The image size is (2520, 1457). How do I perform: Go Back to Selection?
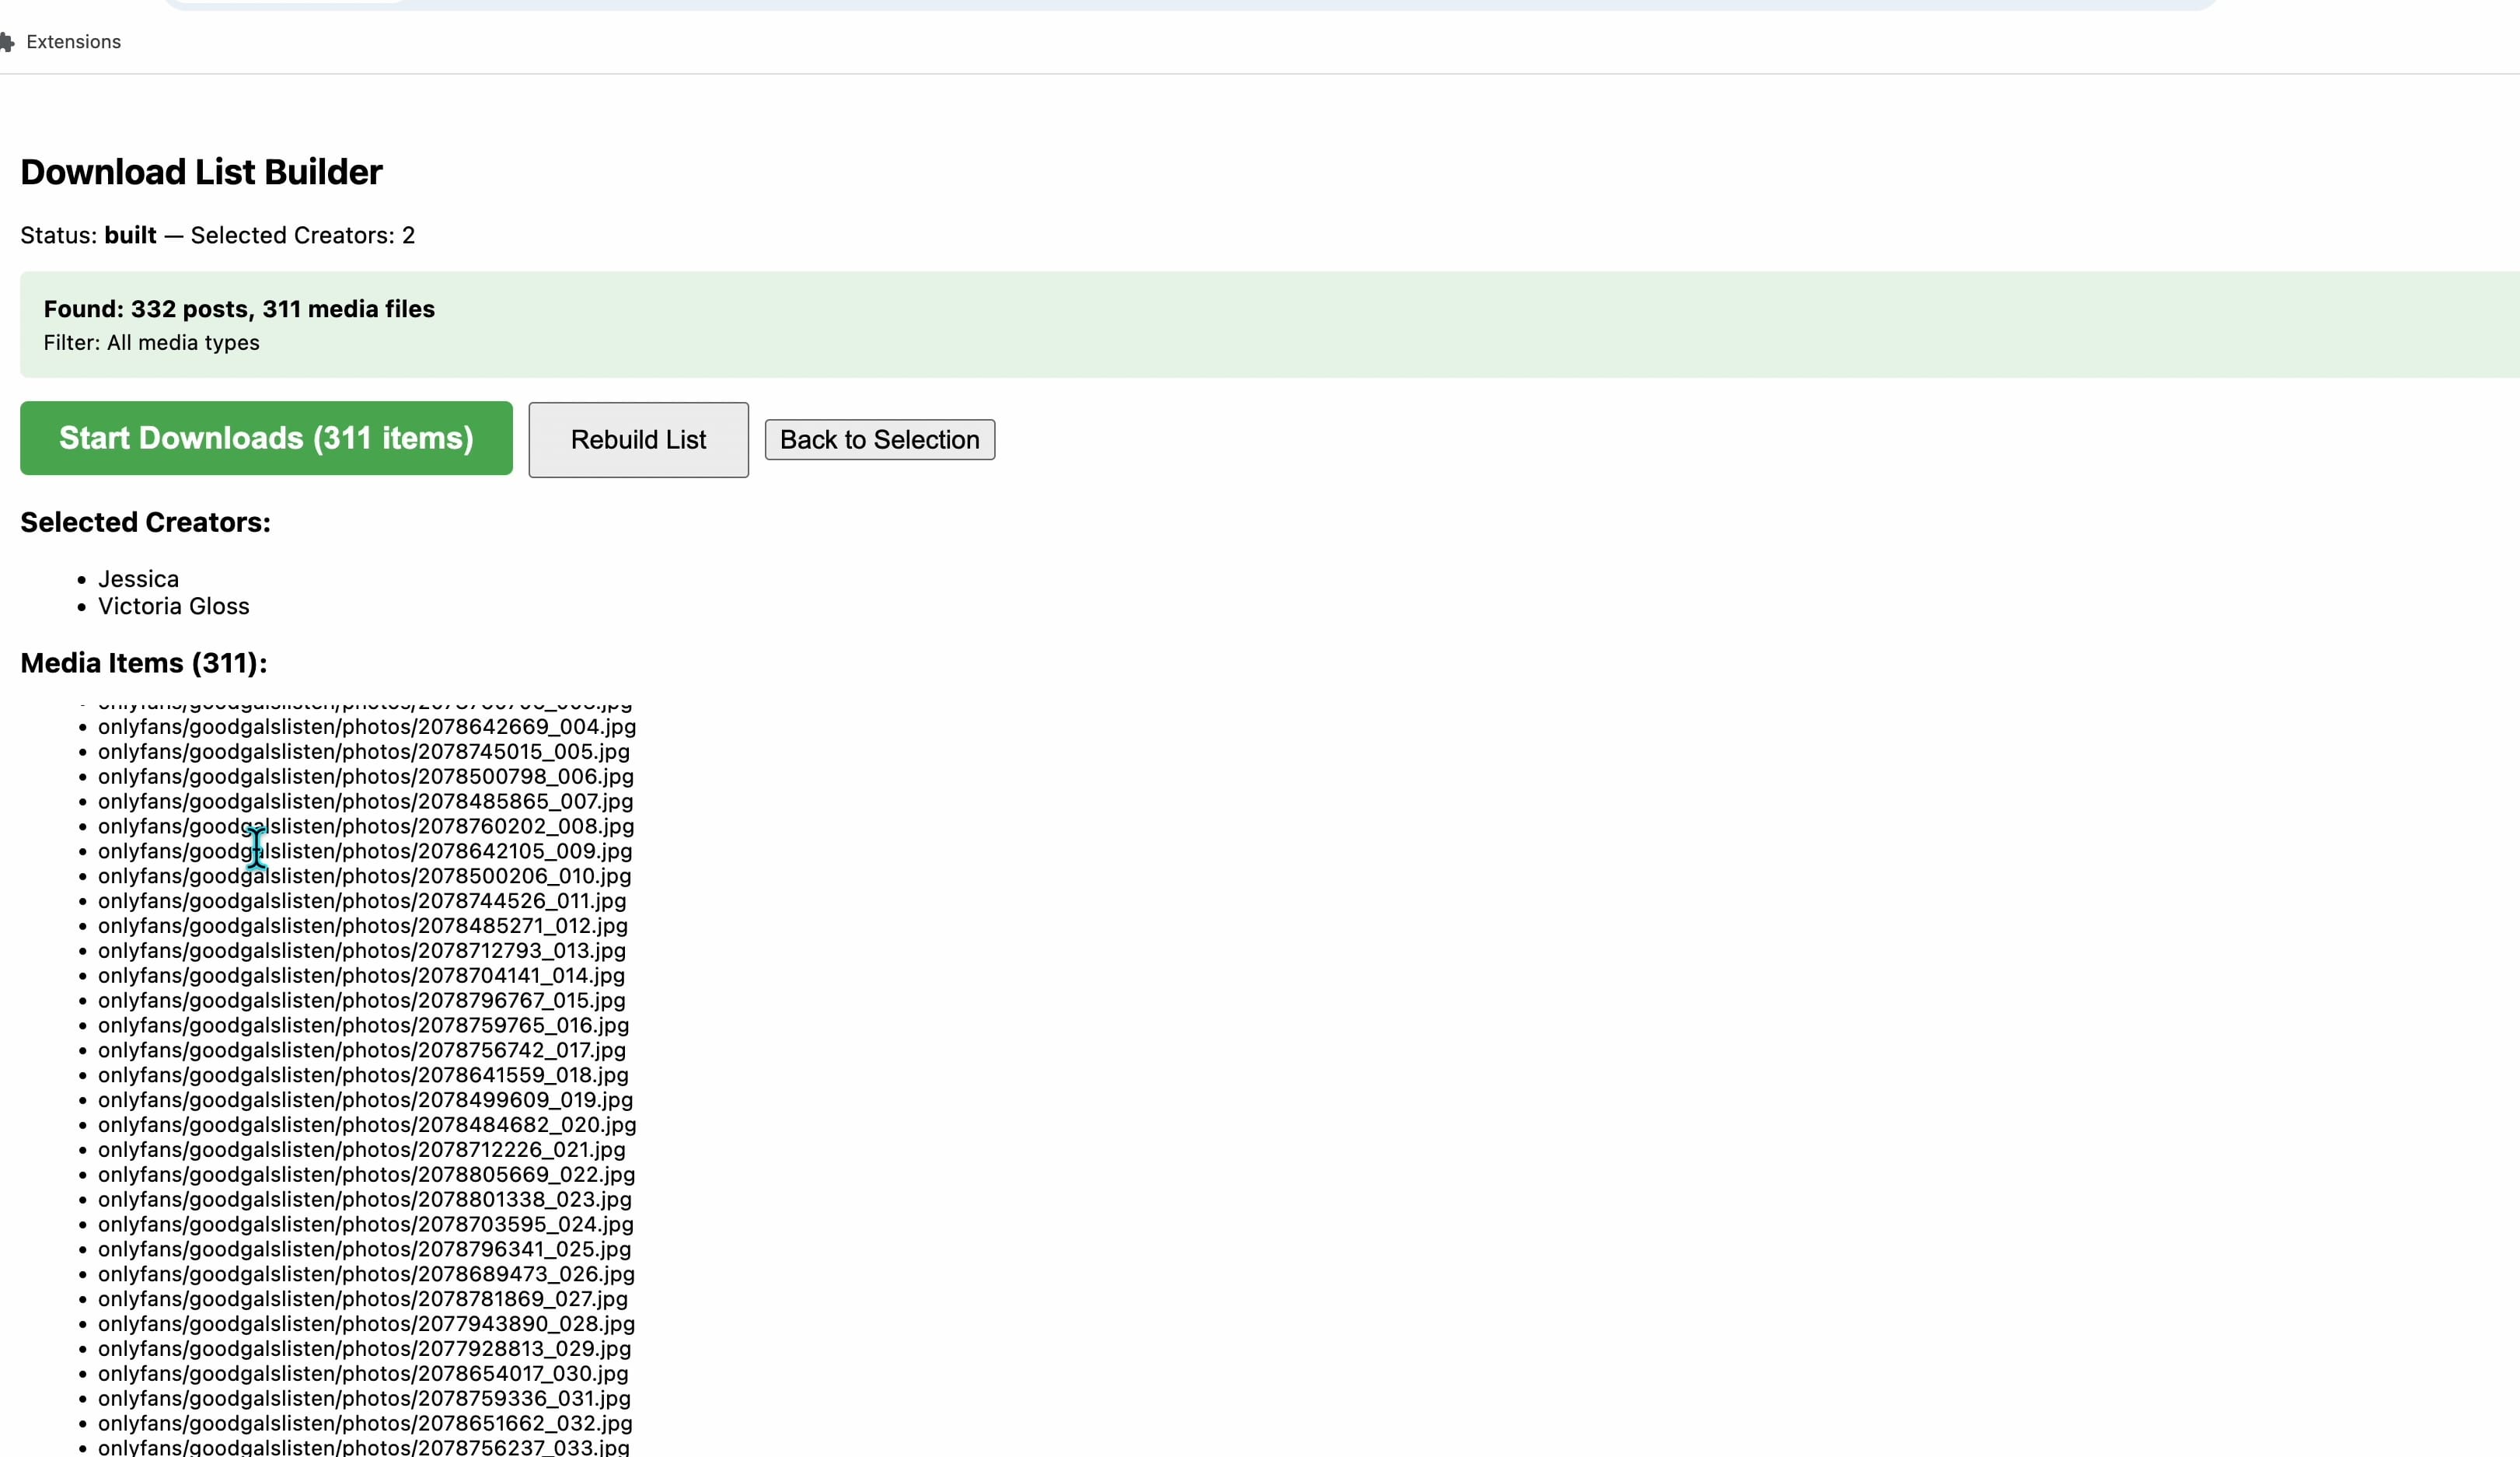pos(879,439)
